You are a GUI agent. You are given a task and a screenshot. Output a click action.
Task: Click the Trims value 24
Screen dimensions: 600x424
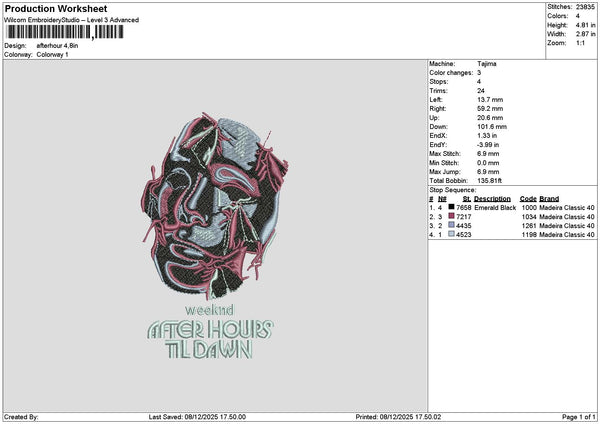[481, 91]
